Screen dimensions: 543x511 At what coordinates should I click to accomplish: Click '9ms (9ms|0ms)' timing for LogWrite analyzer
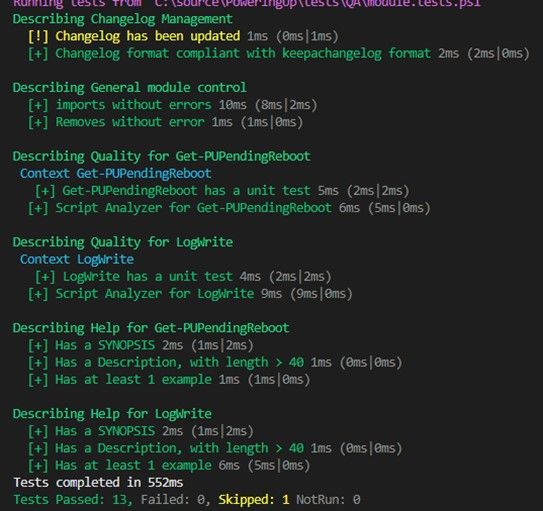point(307,294)
